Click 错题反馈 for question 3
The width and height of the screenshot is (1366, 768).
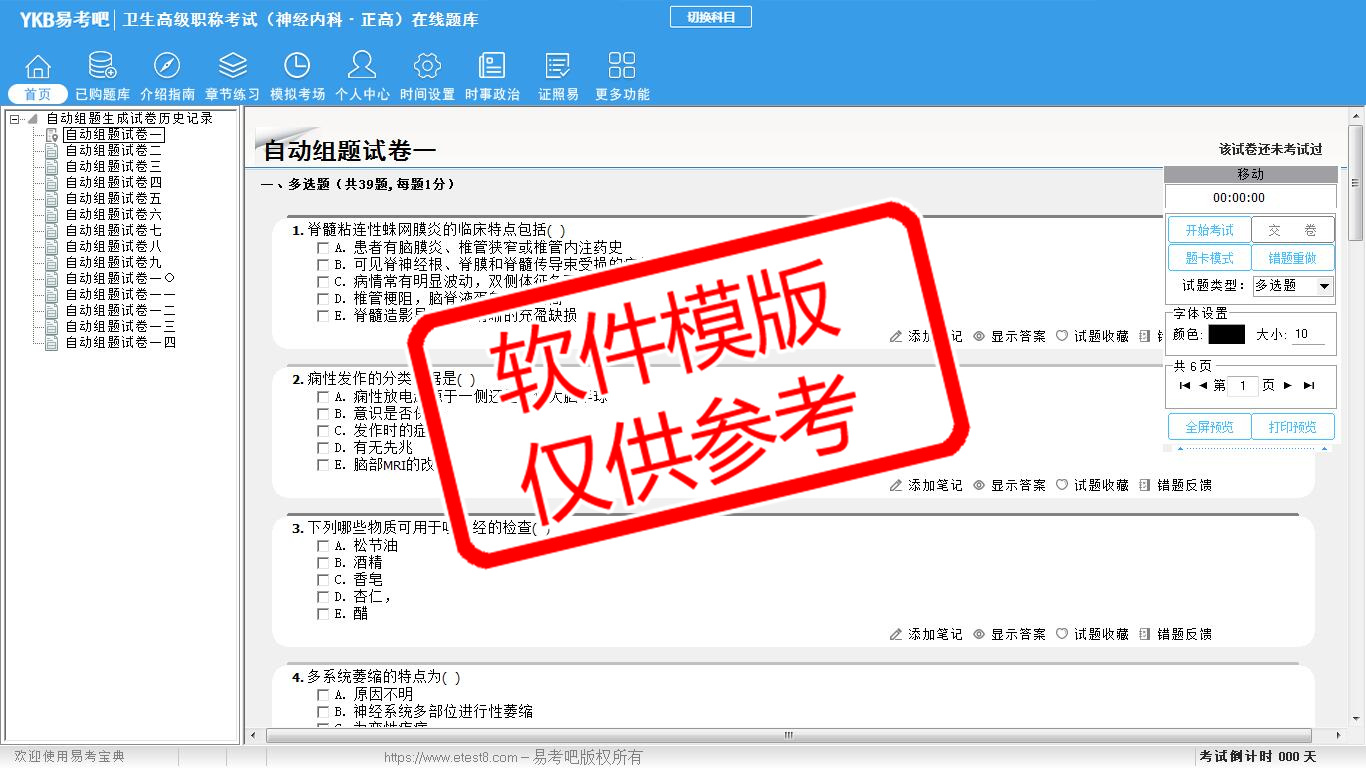click(1175, 634)
